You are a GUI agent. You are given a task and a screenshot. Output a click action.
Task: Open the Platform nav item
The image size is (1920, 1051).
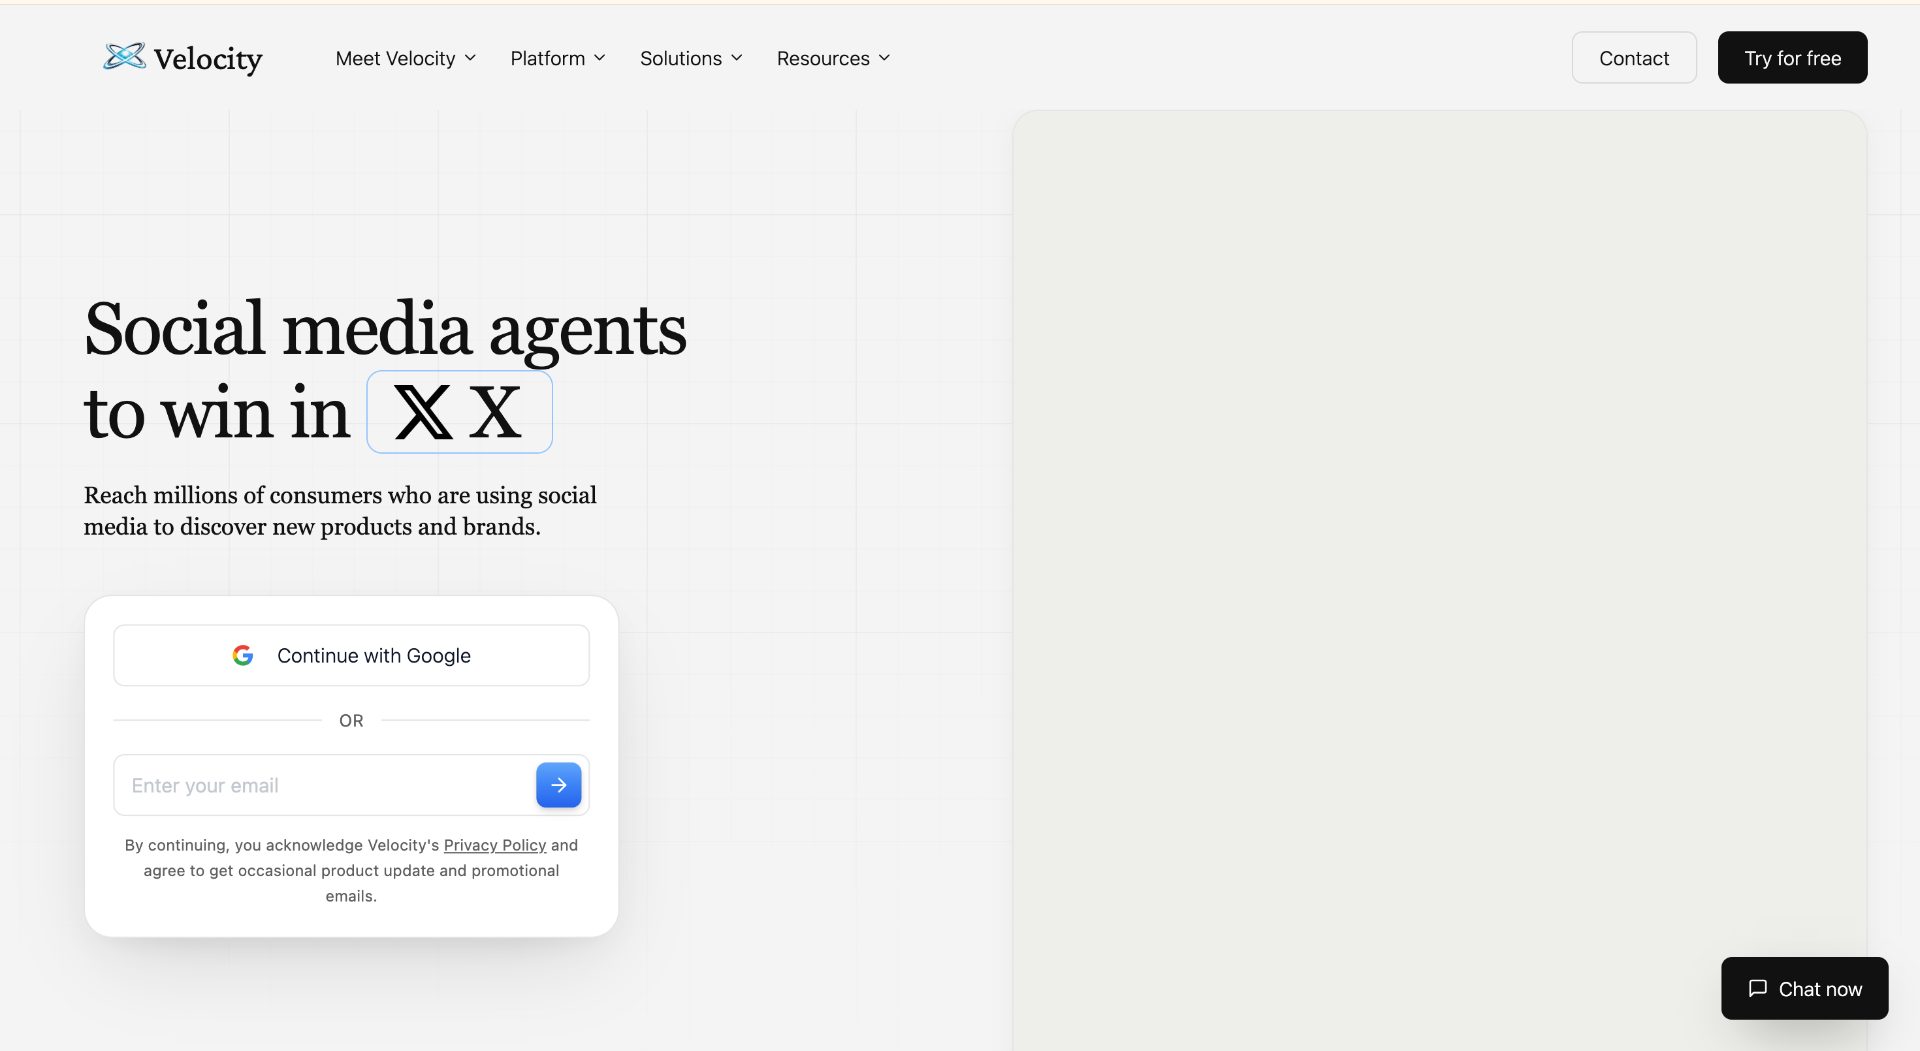click(558, 58)
